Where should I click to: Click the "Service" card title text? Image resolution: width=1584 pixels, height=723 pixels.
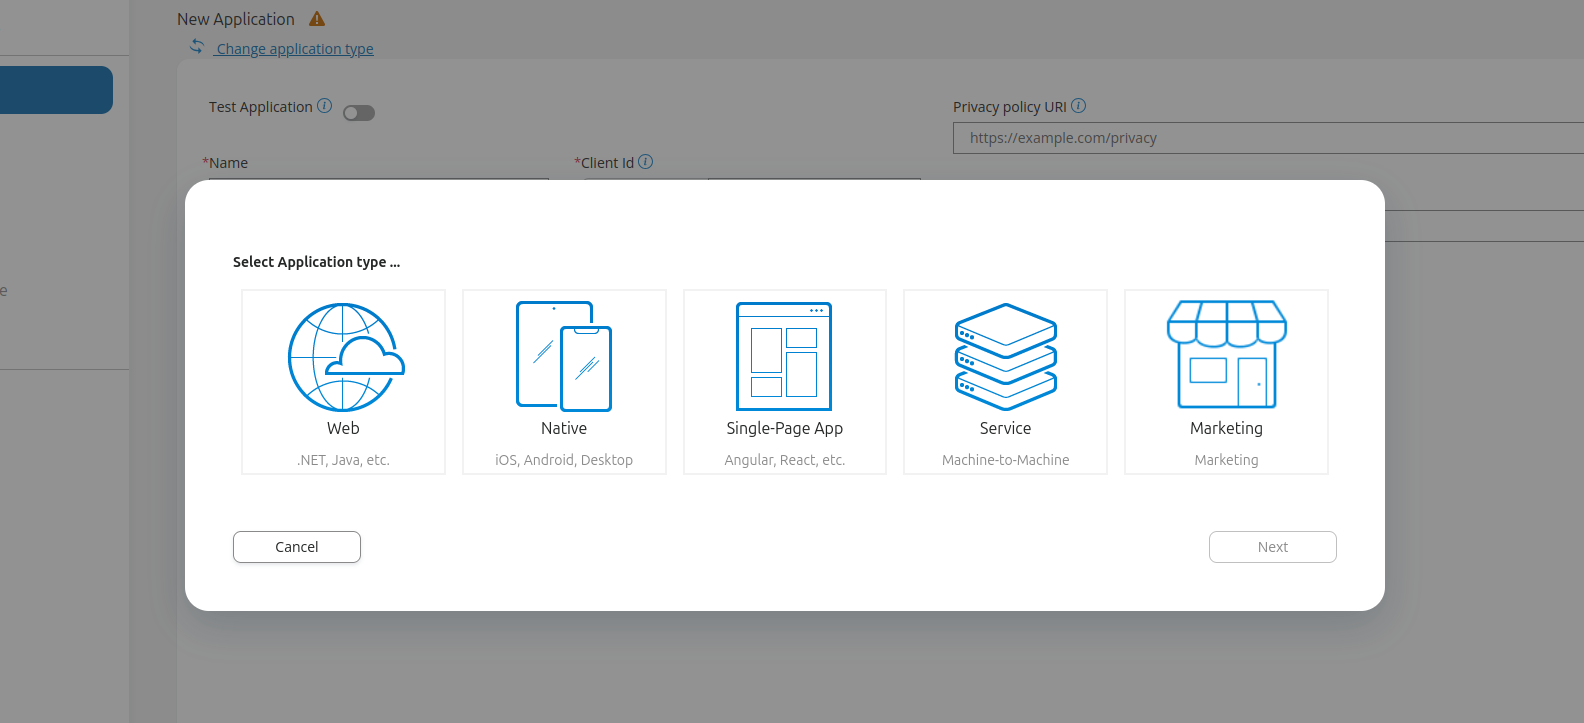(x=1006, y=428)
